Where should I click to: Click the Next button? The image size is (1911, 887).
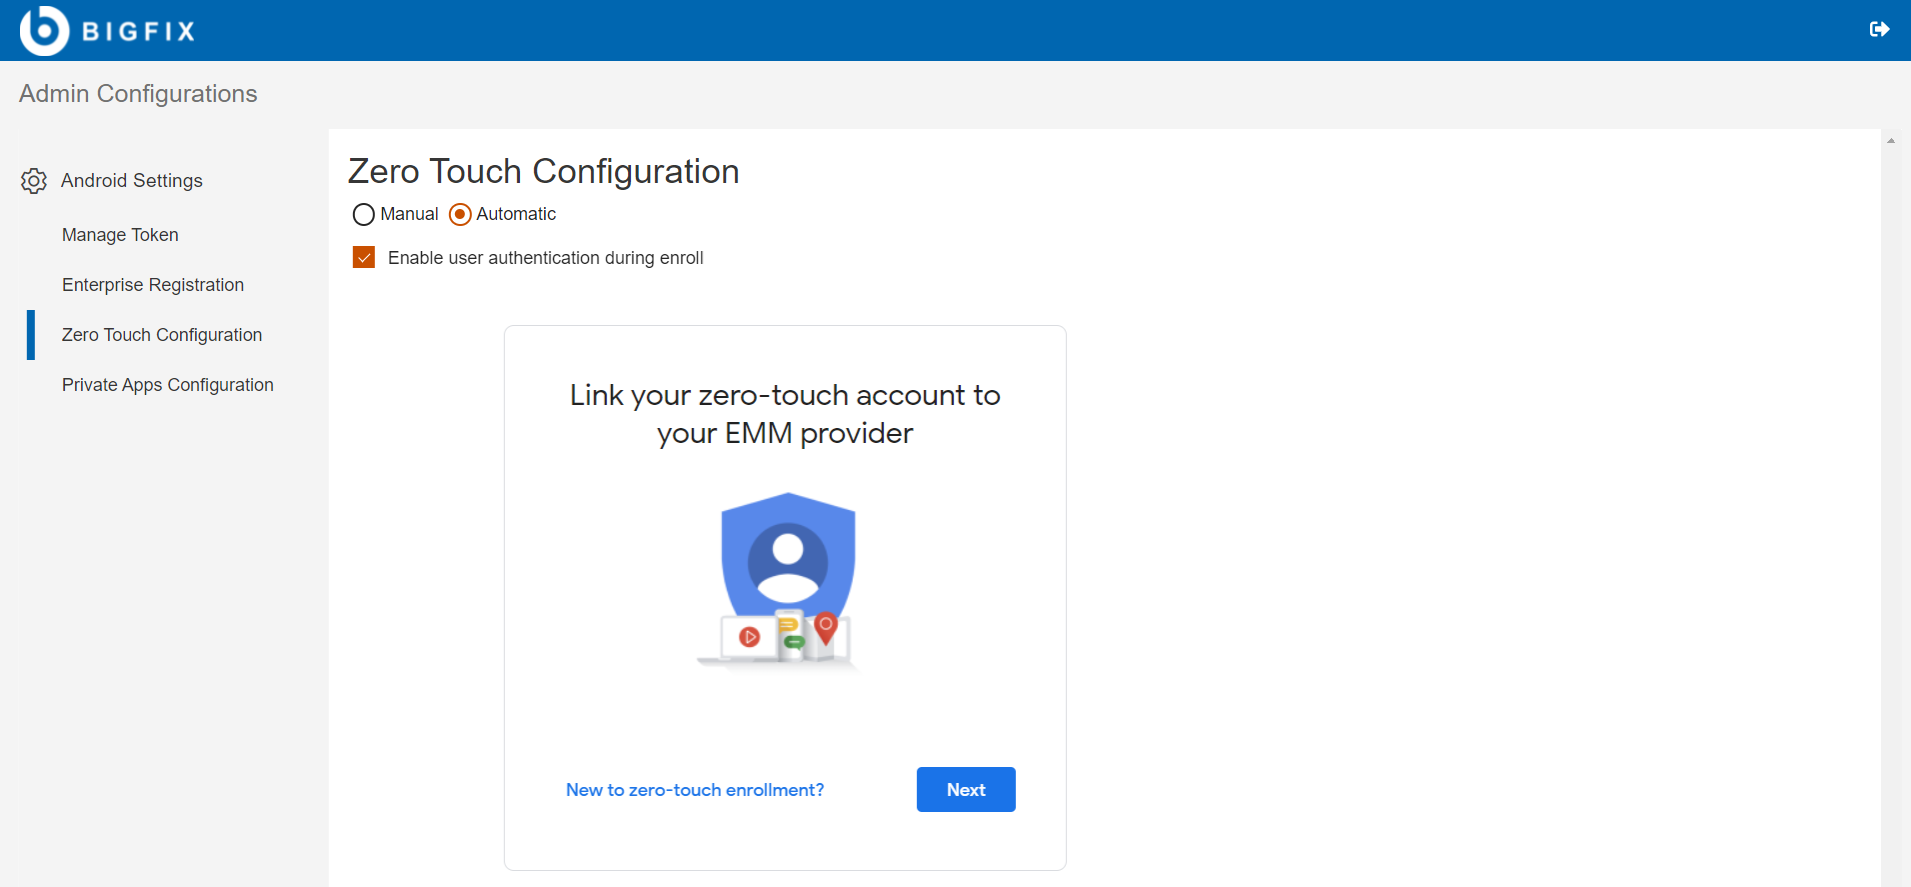966,790
